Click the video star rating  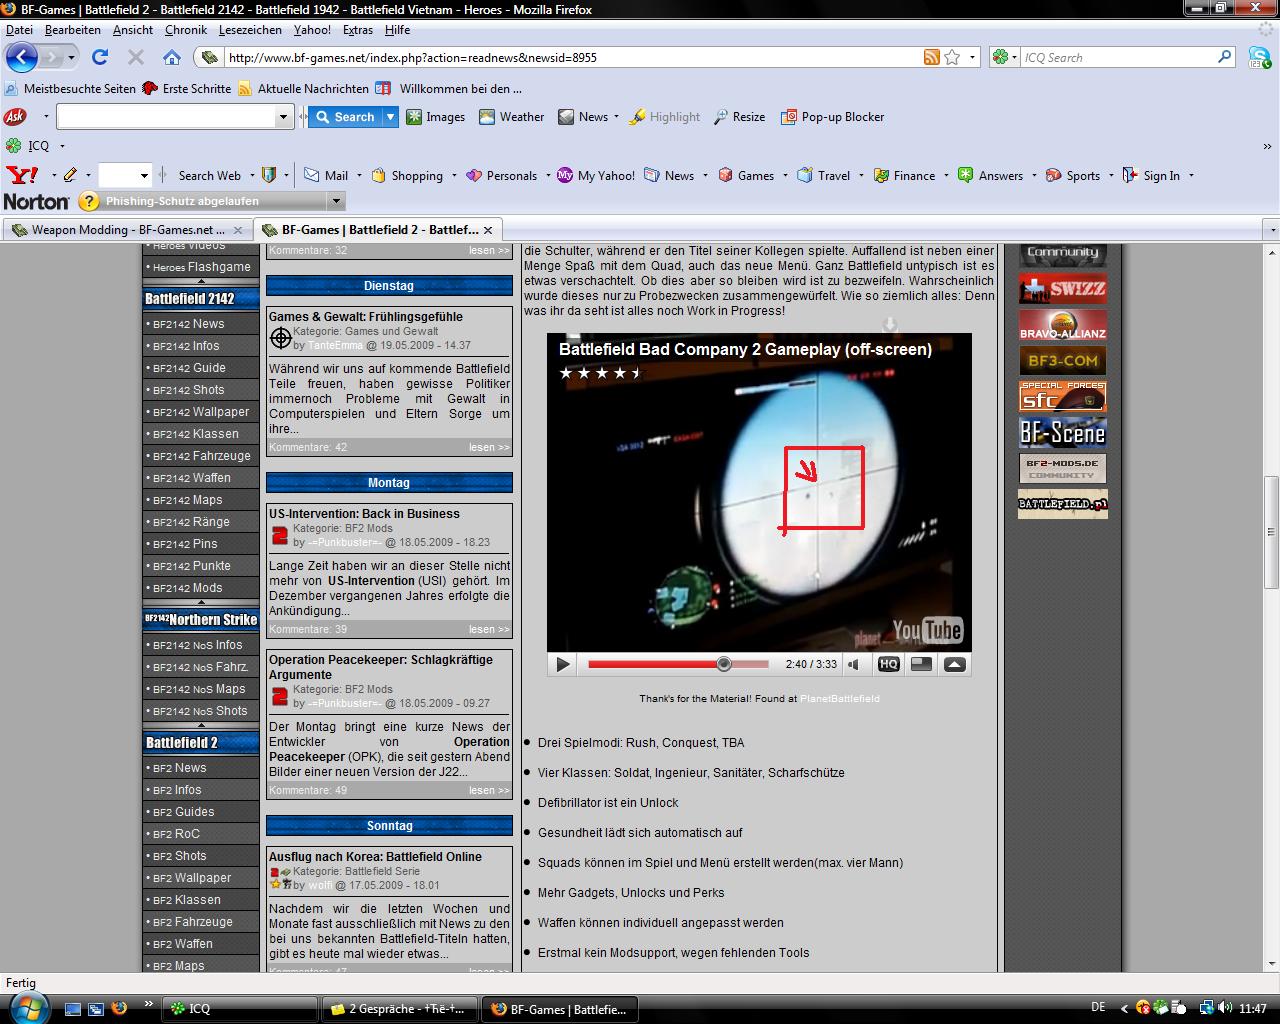tap(600, 373)
